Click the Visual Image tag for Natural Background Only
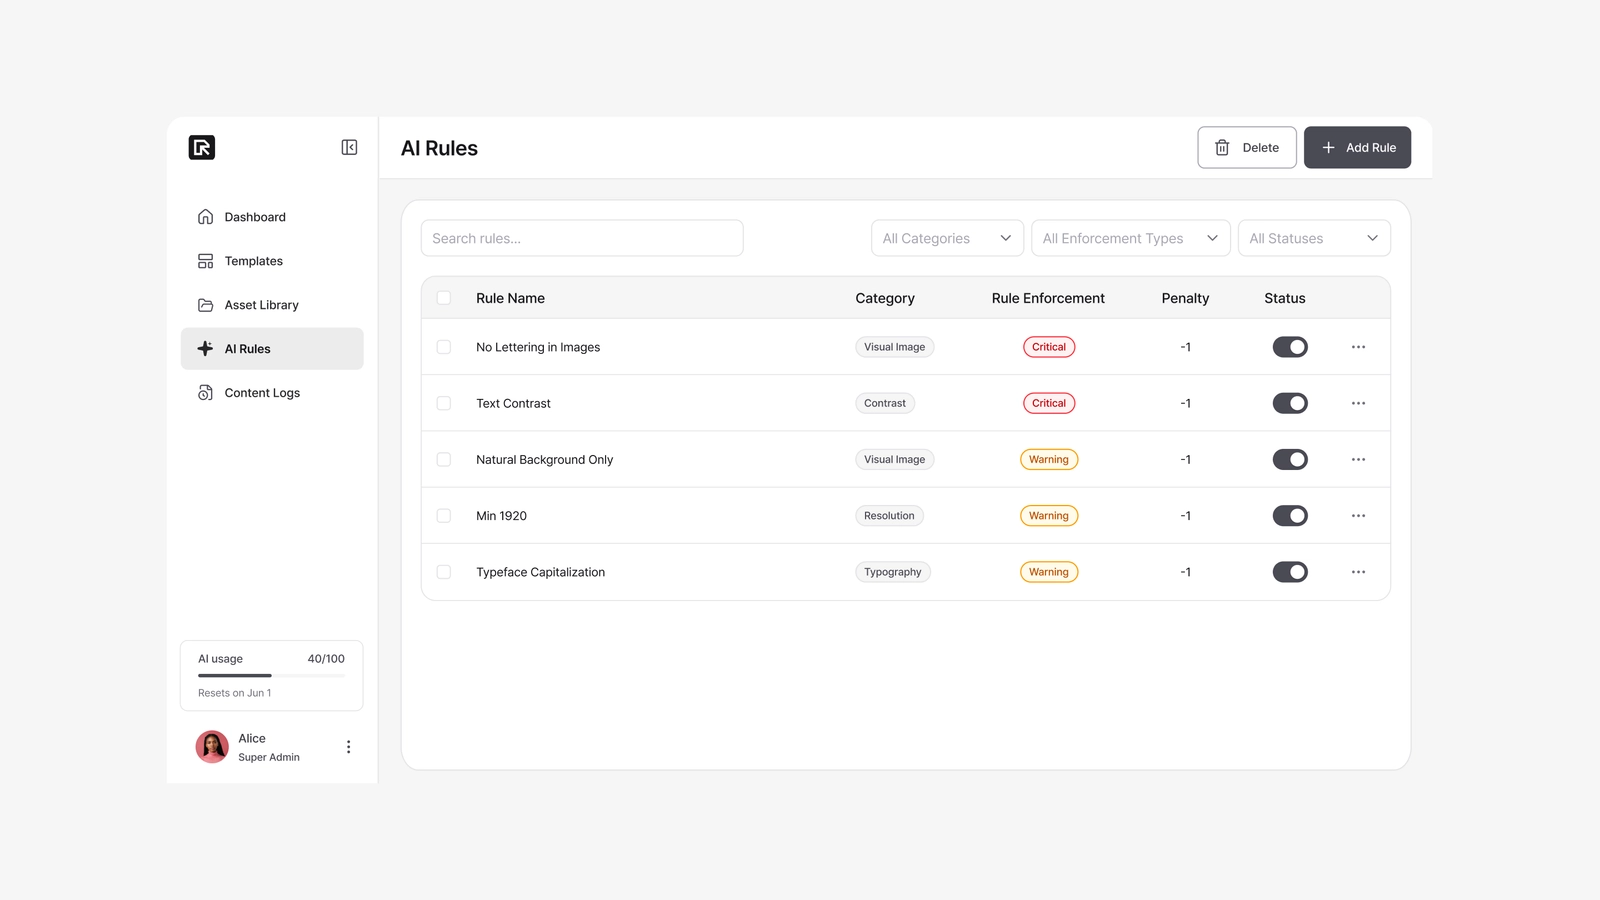The height and width of the screenshot is (900, 1600). click(895, 460)
